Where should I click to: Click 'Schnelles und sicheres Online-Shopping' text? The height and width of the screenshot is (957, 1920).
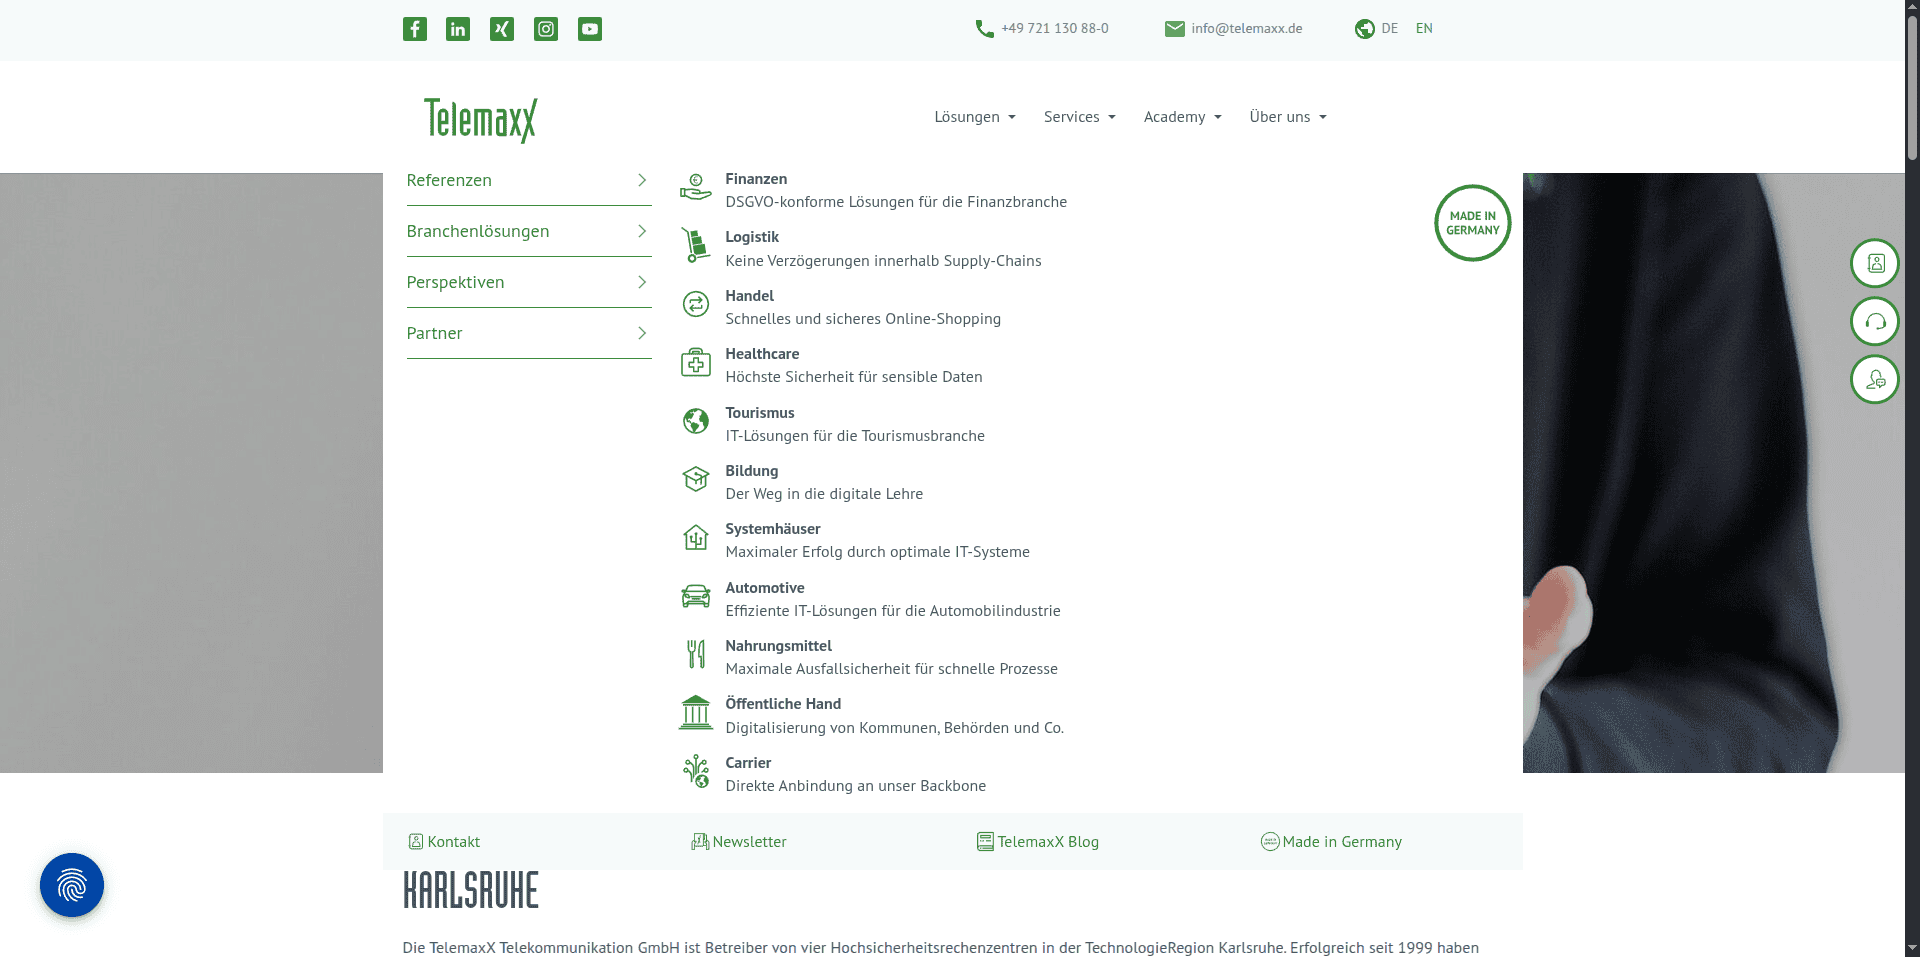click(863, 319)
